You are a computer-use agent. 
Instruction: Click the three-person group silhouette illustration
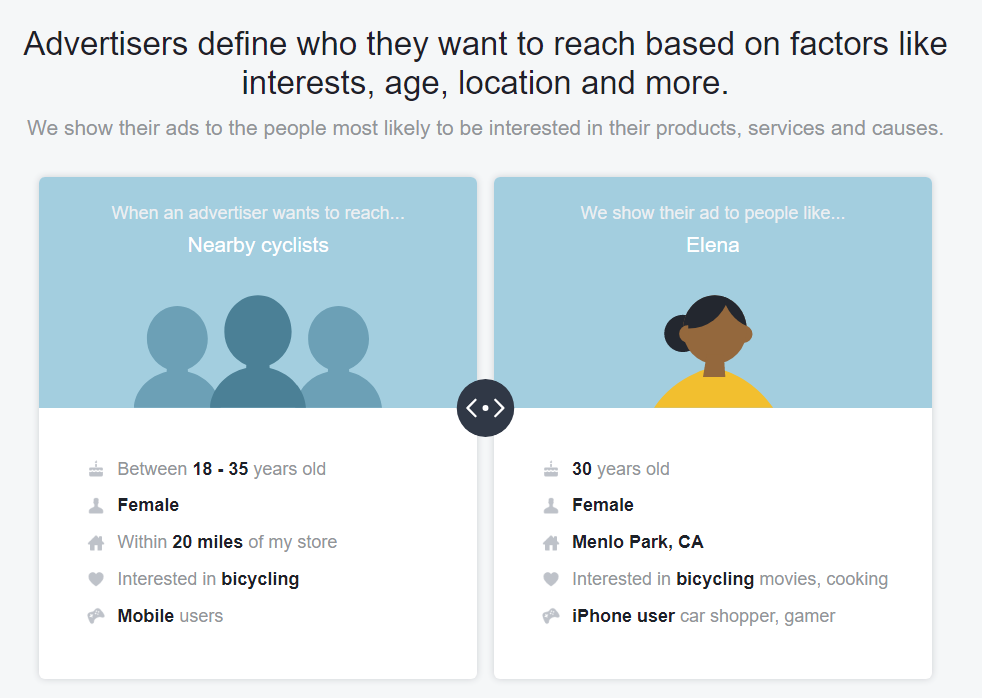pos(258,353)
